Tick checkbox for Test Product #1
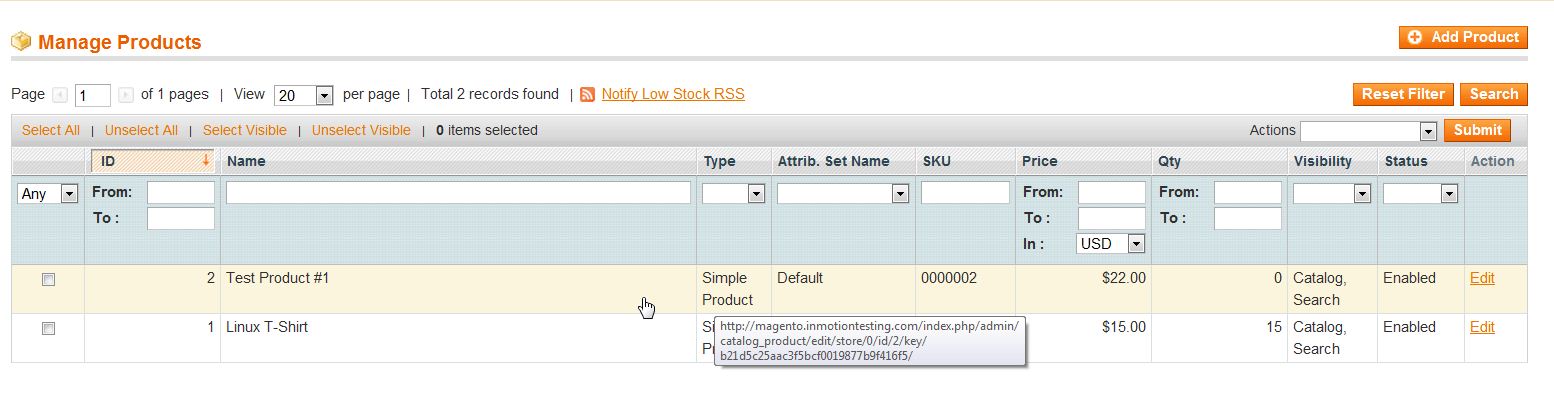 (48, 281)
